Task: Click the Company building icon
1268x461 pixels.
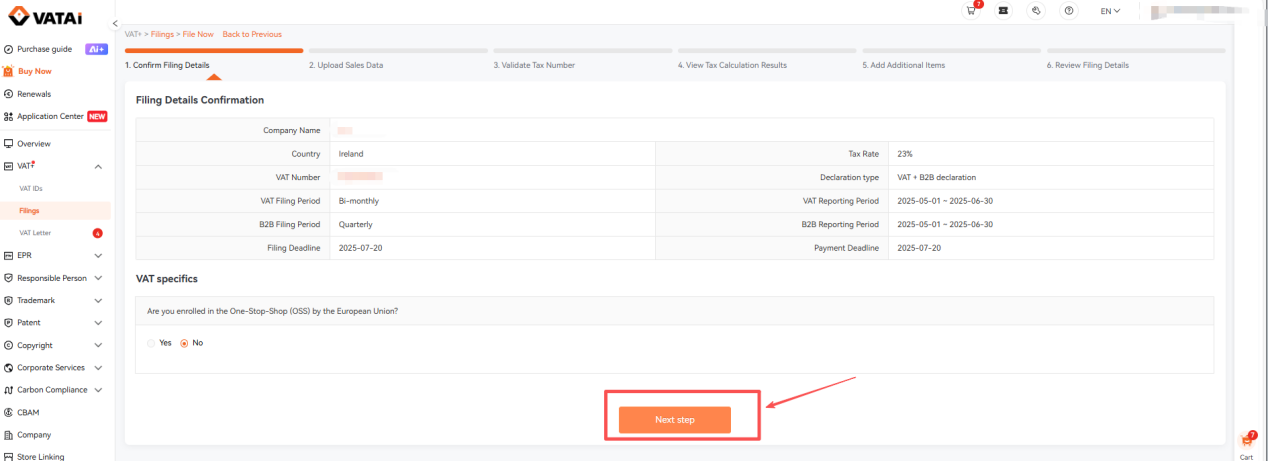Action: pos(8,435)
